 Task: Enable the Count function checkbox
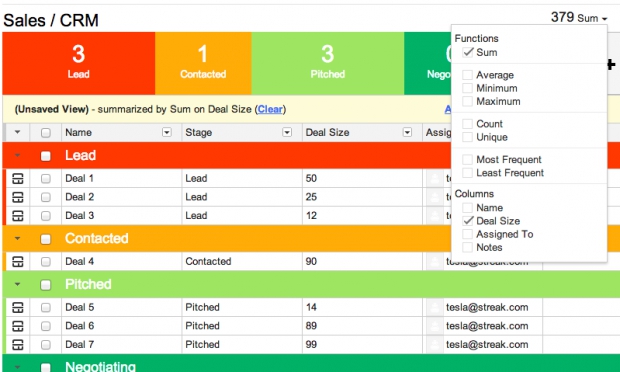pos(467,124)
